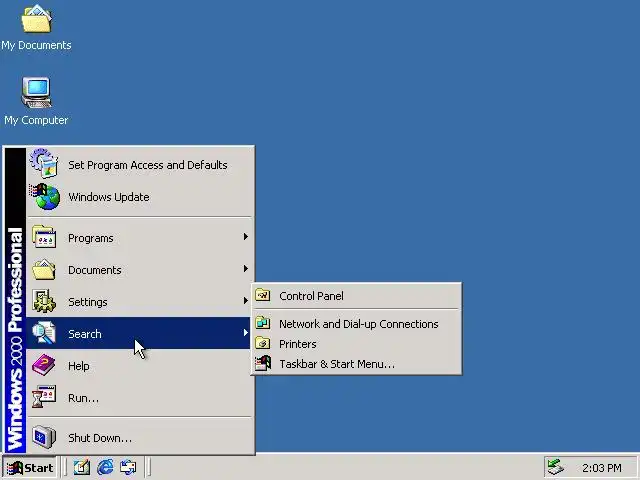Image resolution: width=640 pixels, height=480 pixels.
Task: Click the Network and Dial-up Connections icon
Action: click(263, 323)
